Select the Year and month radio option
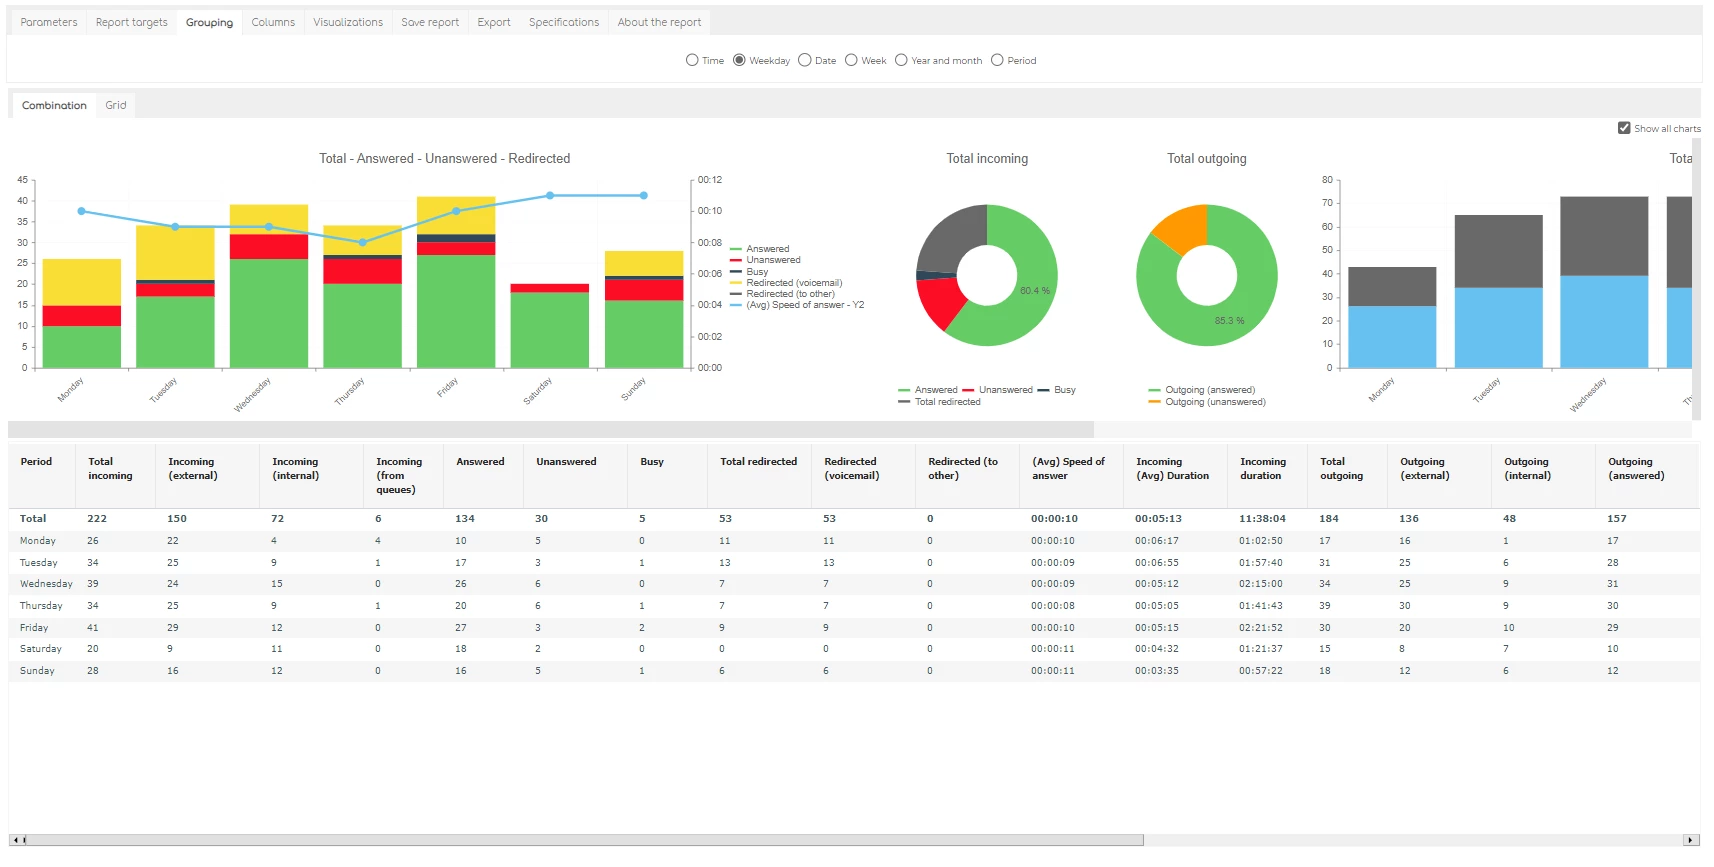Screen dimensions: 1714x867 [x=901, y=60]
